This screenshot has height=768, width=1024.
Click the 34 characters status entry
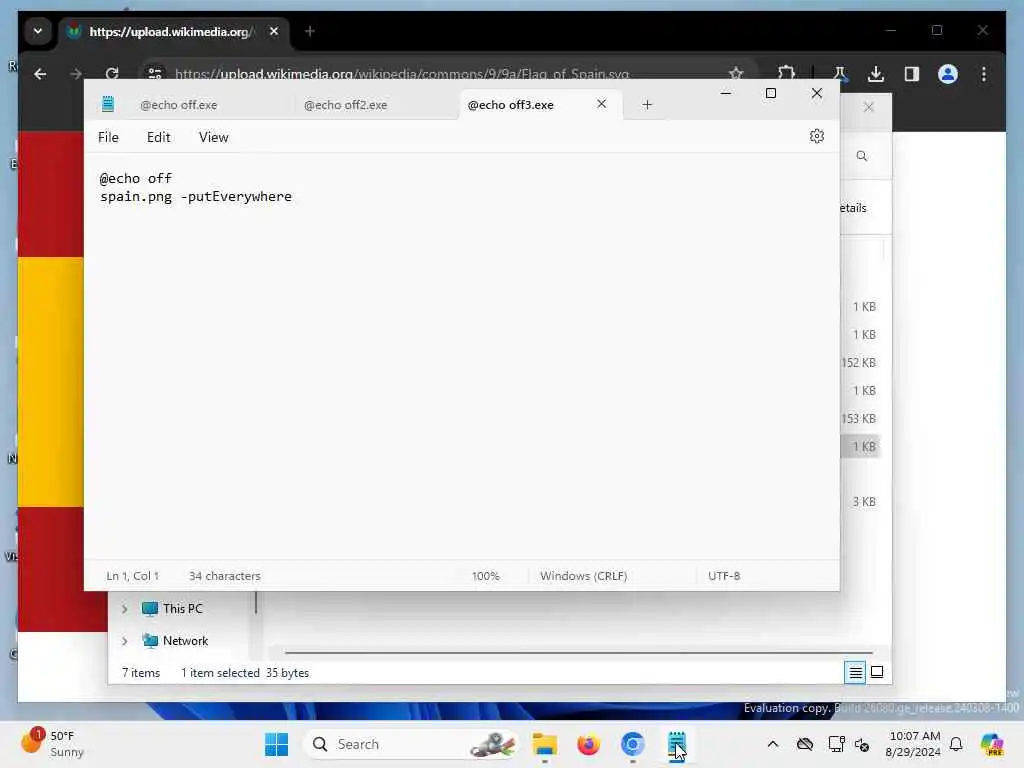[225, 576]
